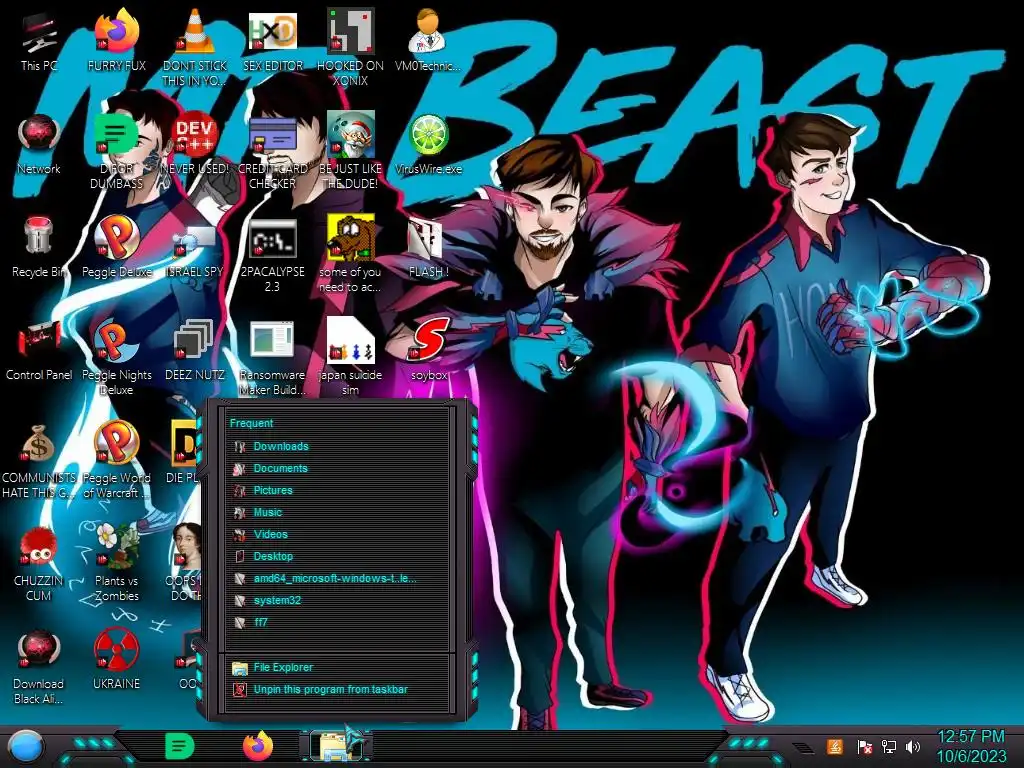Click the Start orb on the taskbar
Viewport: 1024px width, 768px height.
pos(25,746)
